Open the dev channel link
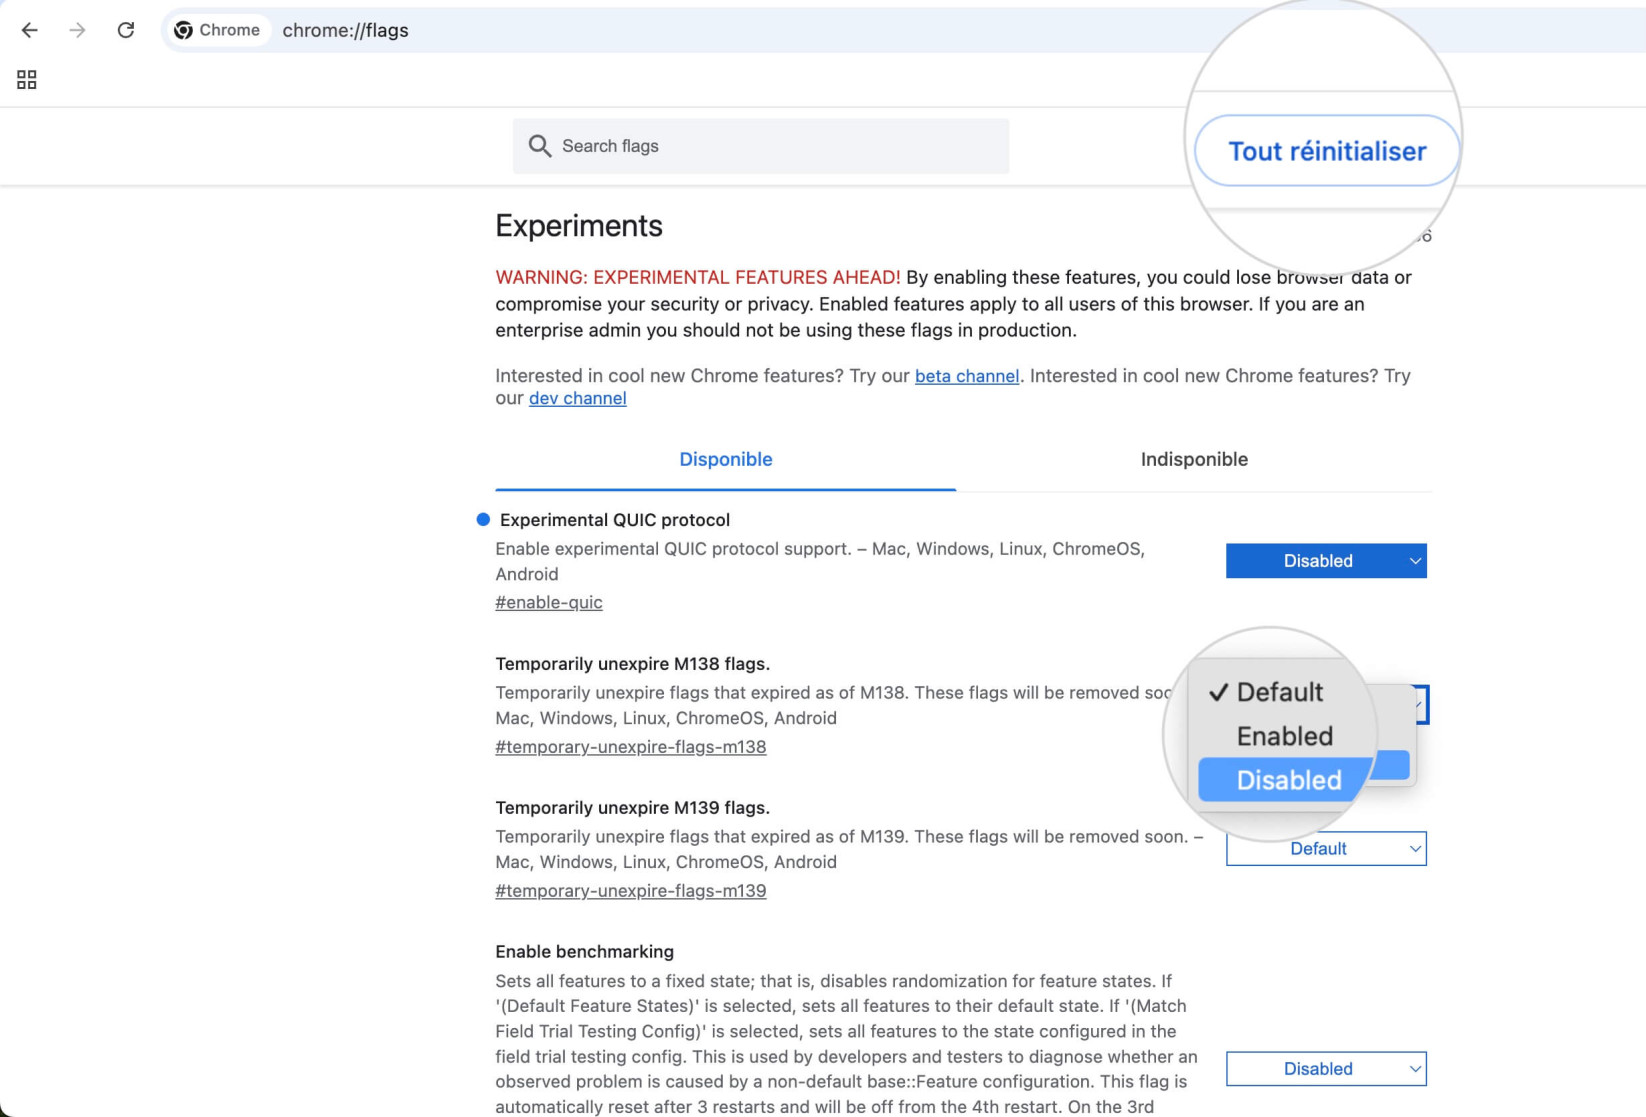This screenshot has height=1117, width=1646. click(578, 398)
